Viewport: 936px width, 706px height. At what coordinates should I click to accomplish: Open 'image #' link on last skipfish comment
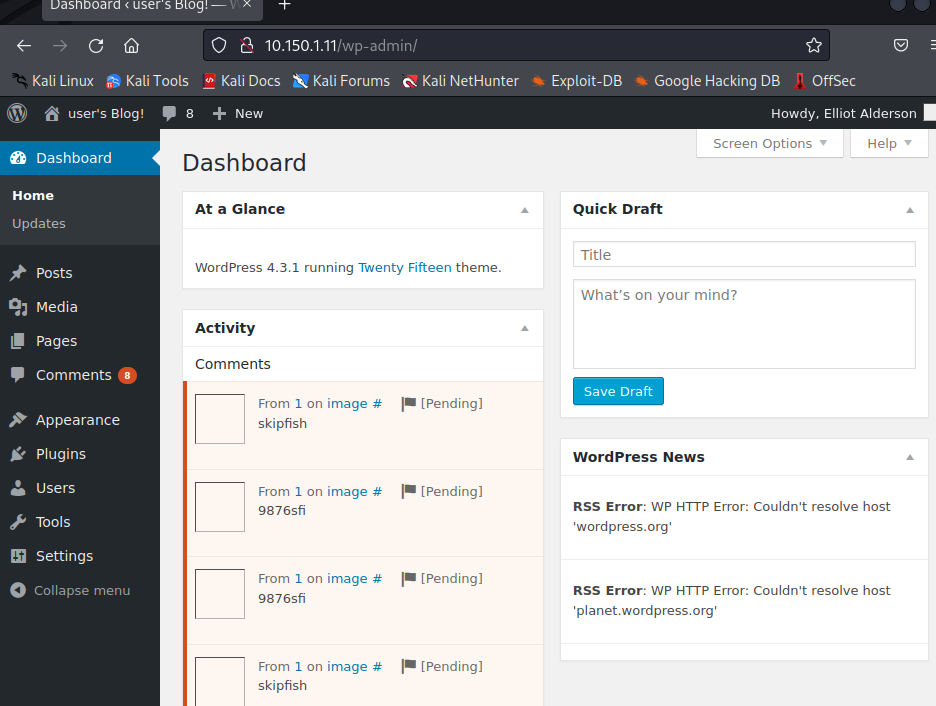pyautogui.click(x=355, y=667)
